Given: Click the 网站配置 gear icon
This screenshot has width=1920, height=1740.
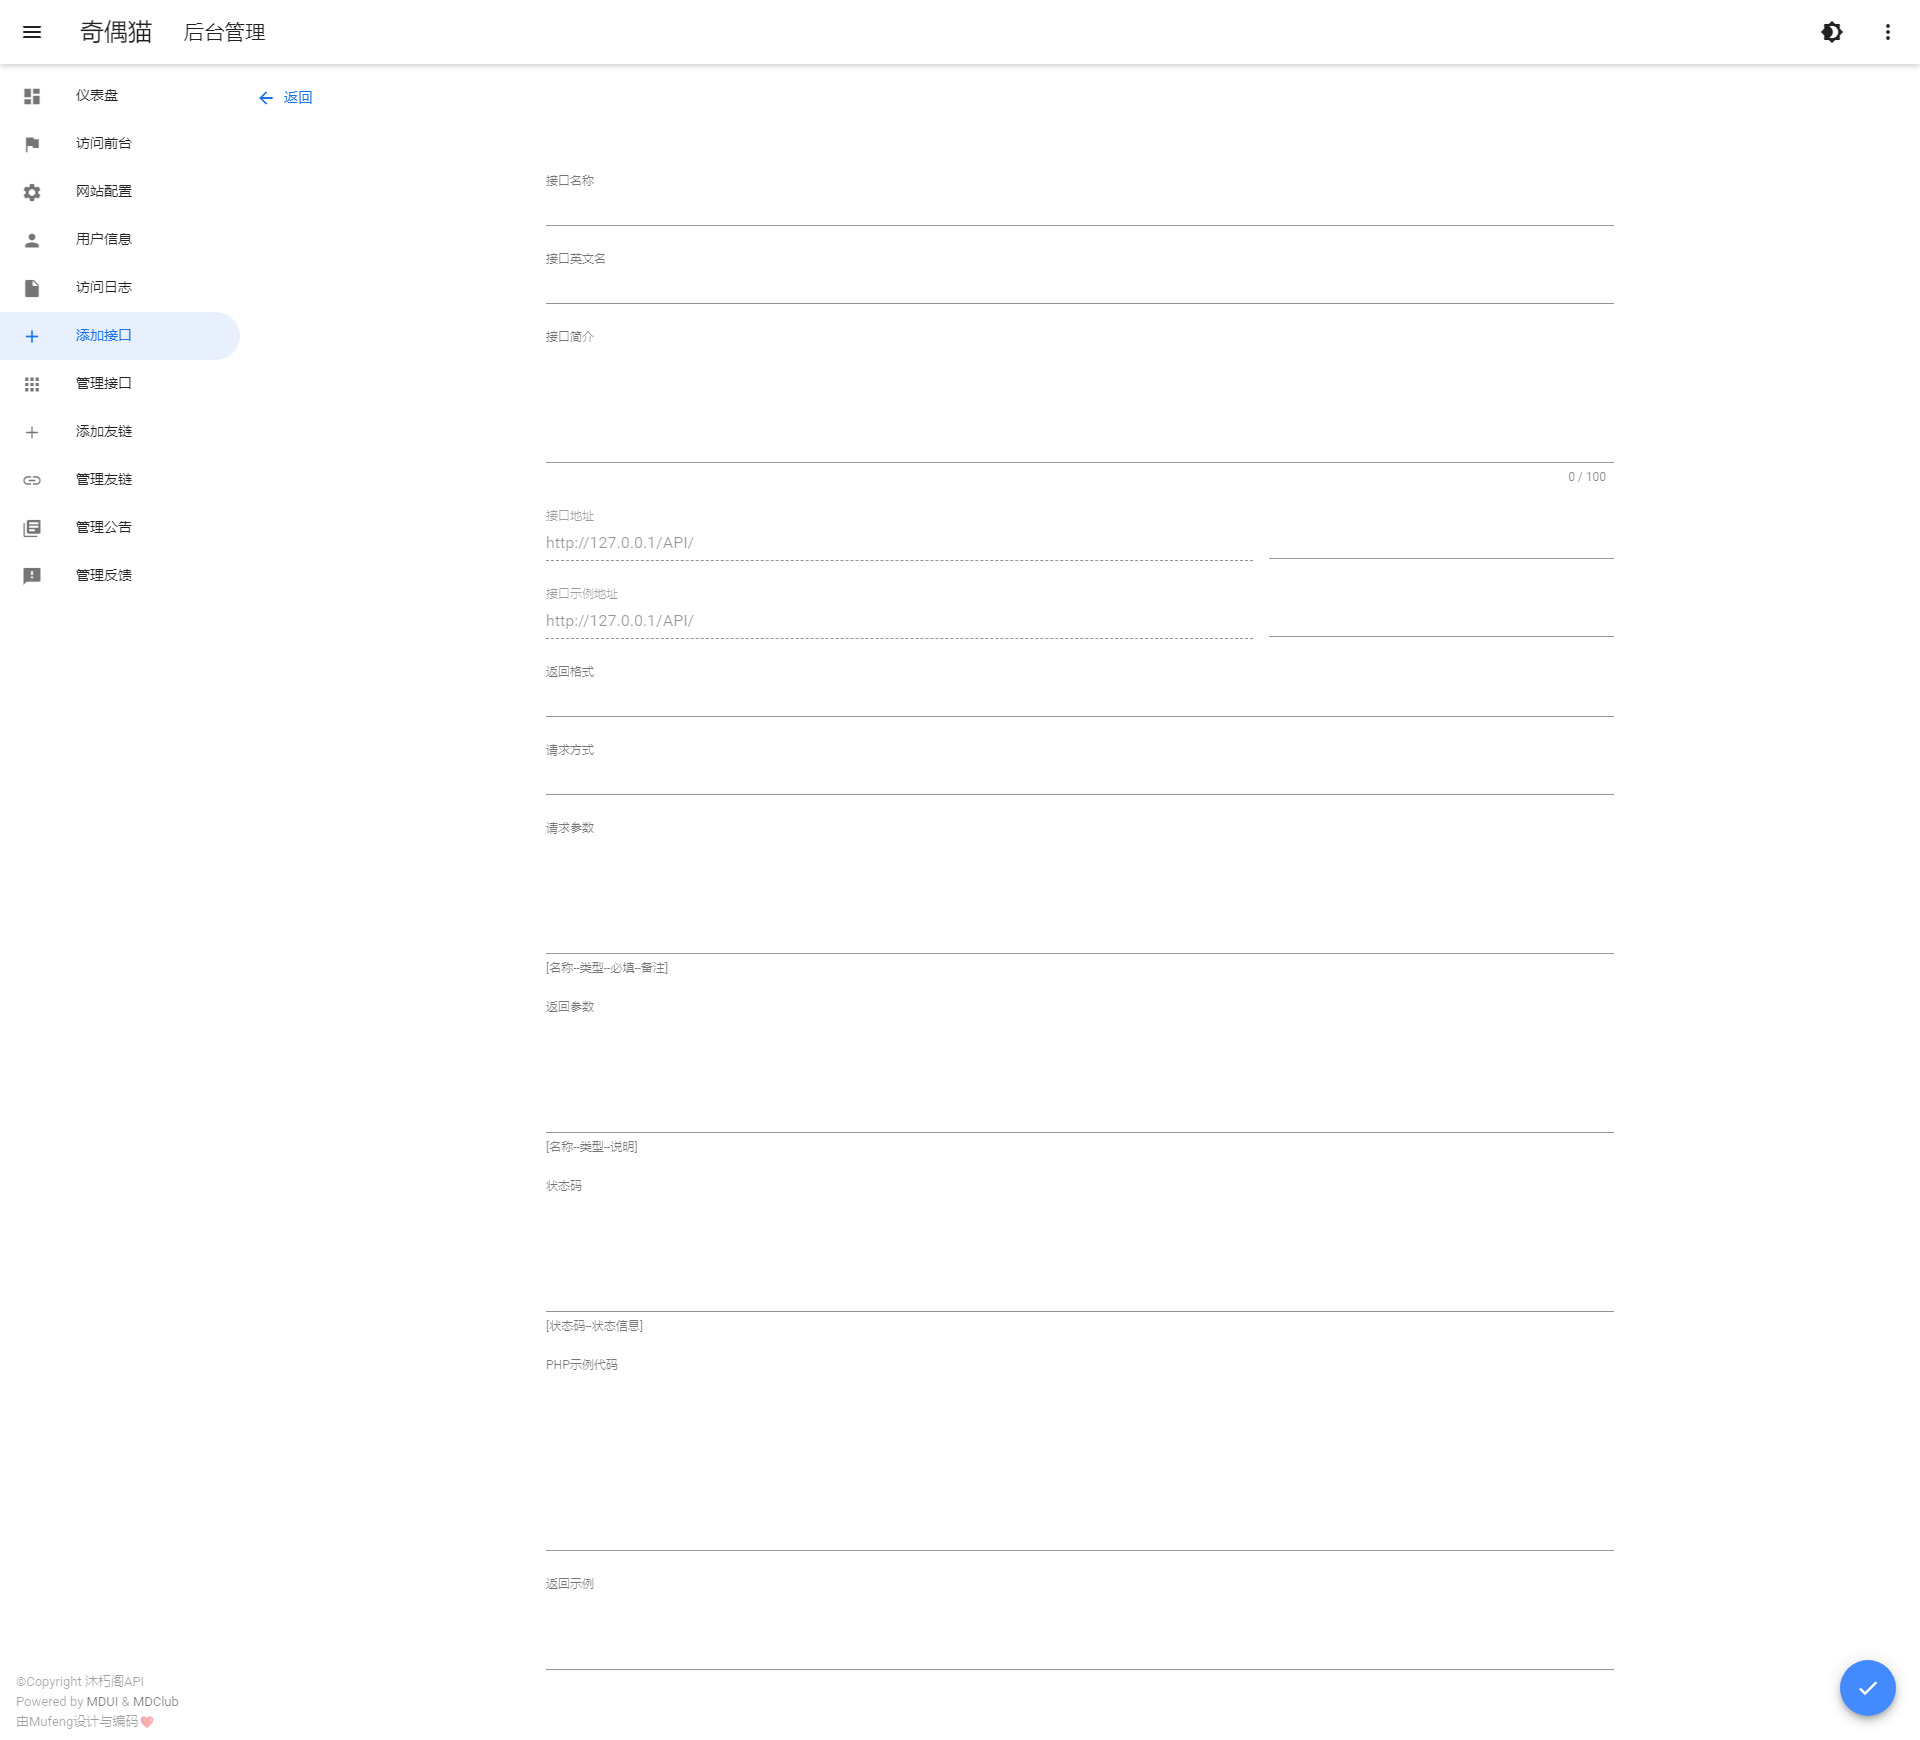Looking at the screenshot, I should pyautogui.click(x=32, y=192).
